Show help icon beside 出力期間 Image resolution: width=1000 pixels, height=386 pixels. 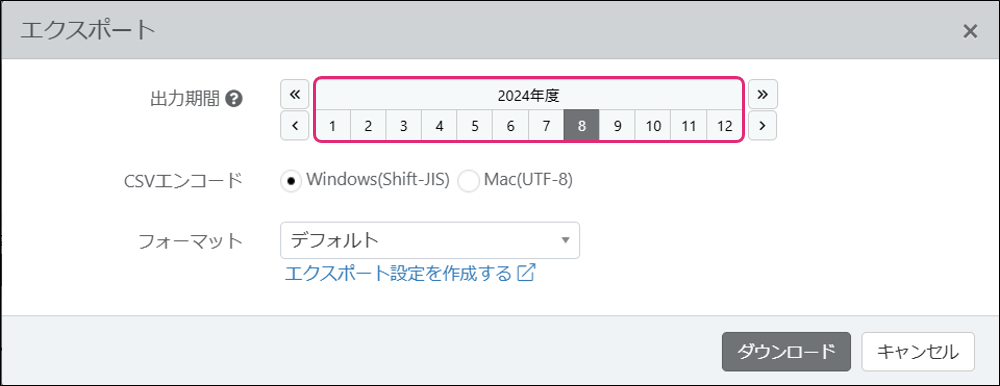coord(233,99)
